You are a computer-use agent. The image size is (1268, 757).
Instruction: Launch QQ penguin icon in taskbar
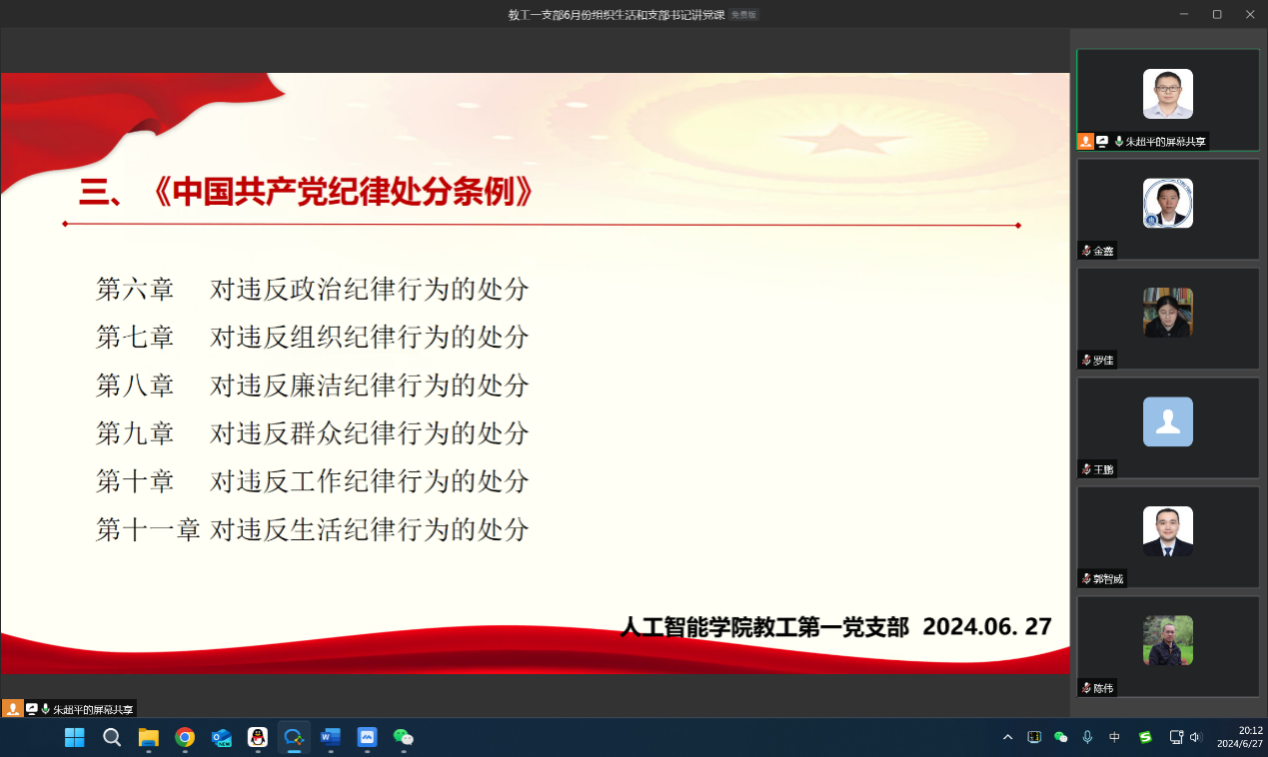pos(257,737)
